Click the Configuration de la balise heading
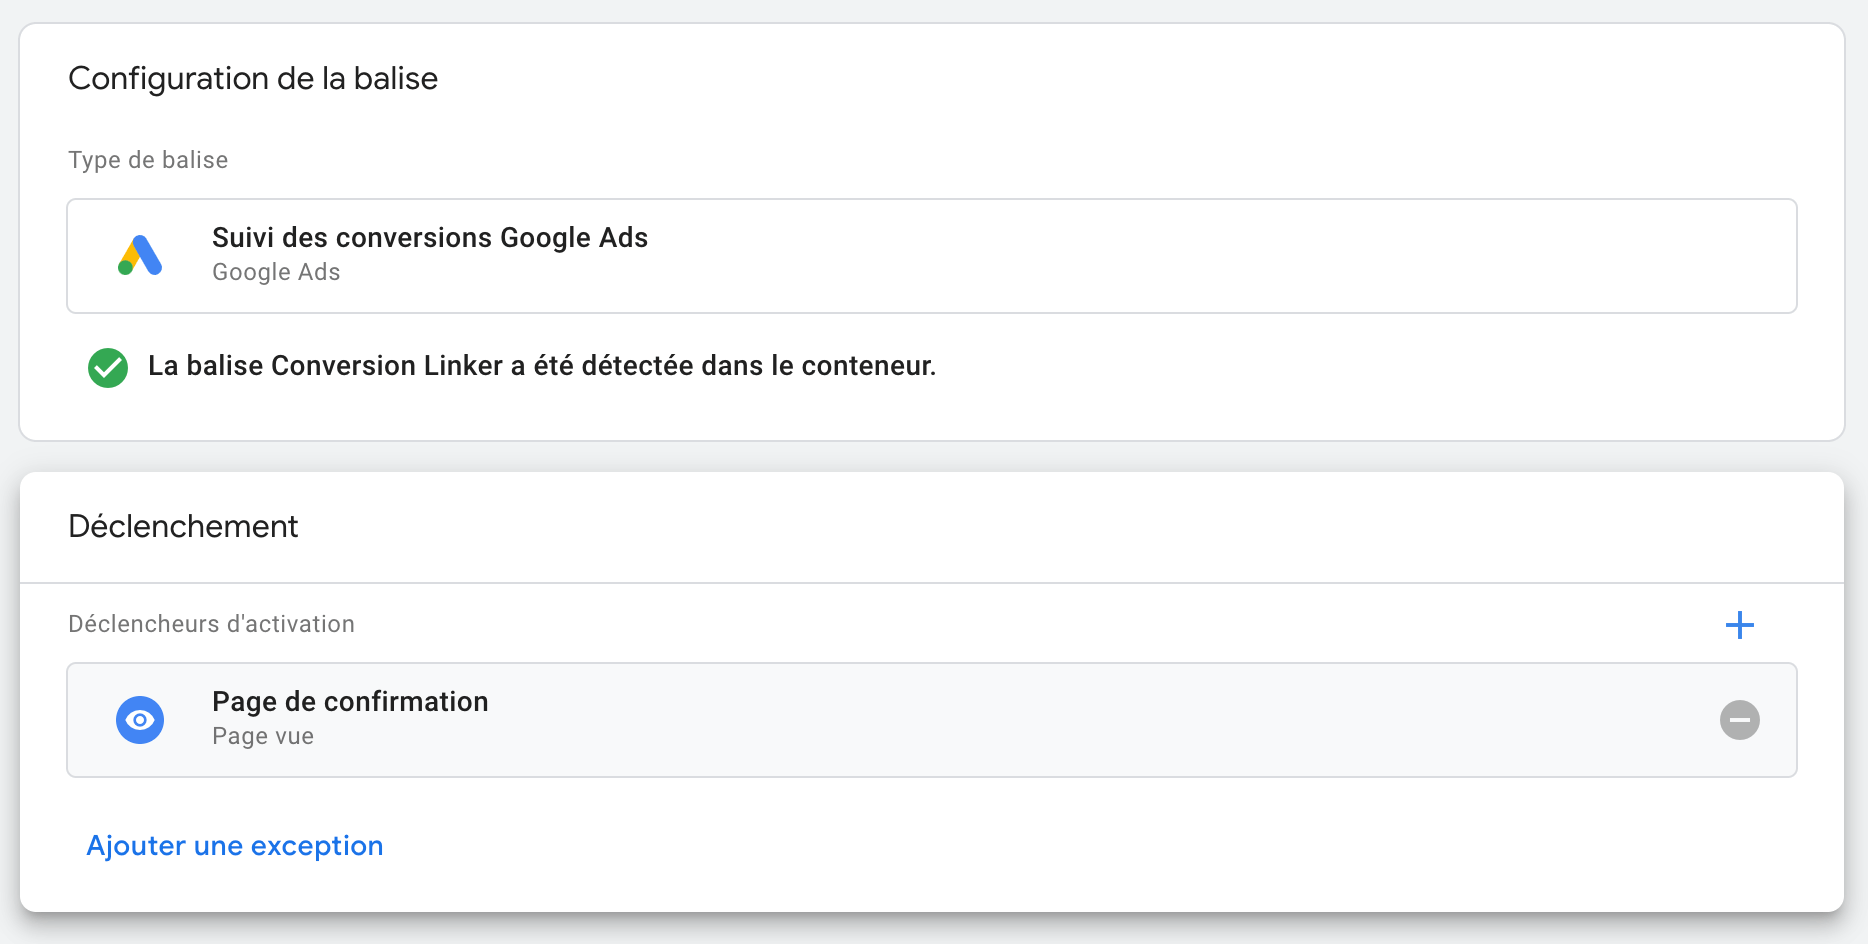 [253, 79]
